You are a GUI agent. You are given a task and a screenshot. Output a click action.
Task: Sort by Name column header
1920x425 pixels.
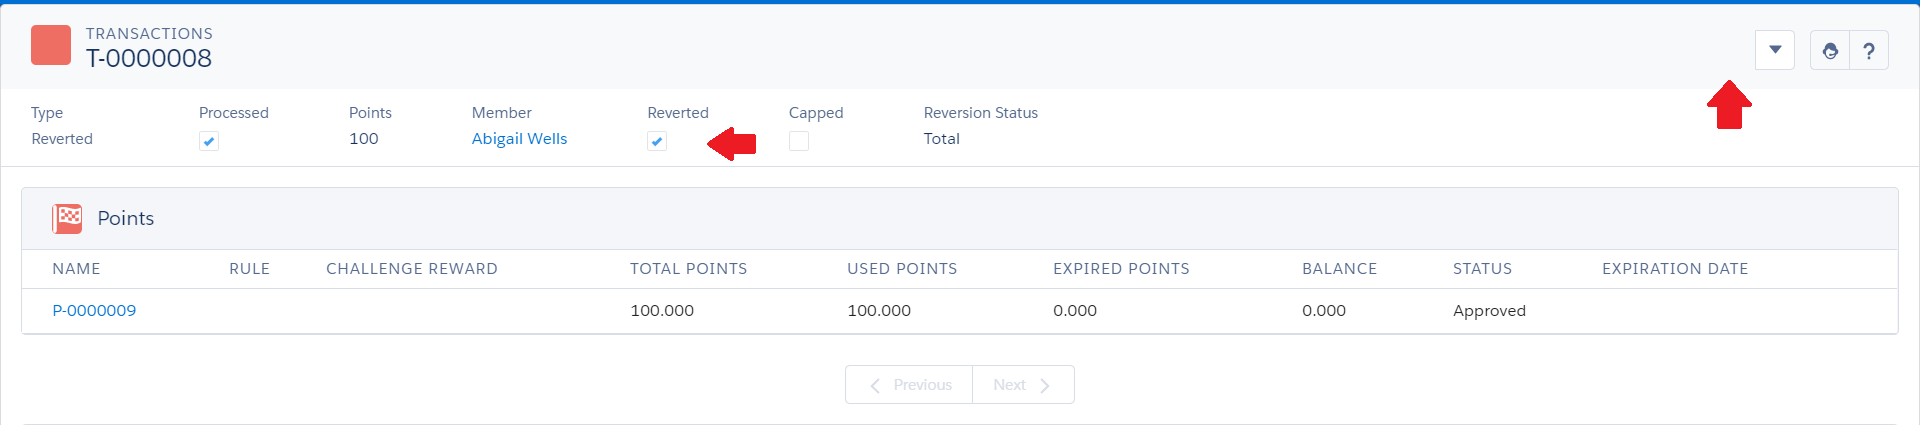click(76, 269)
